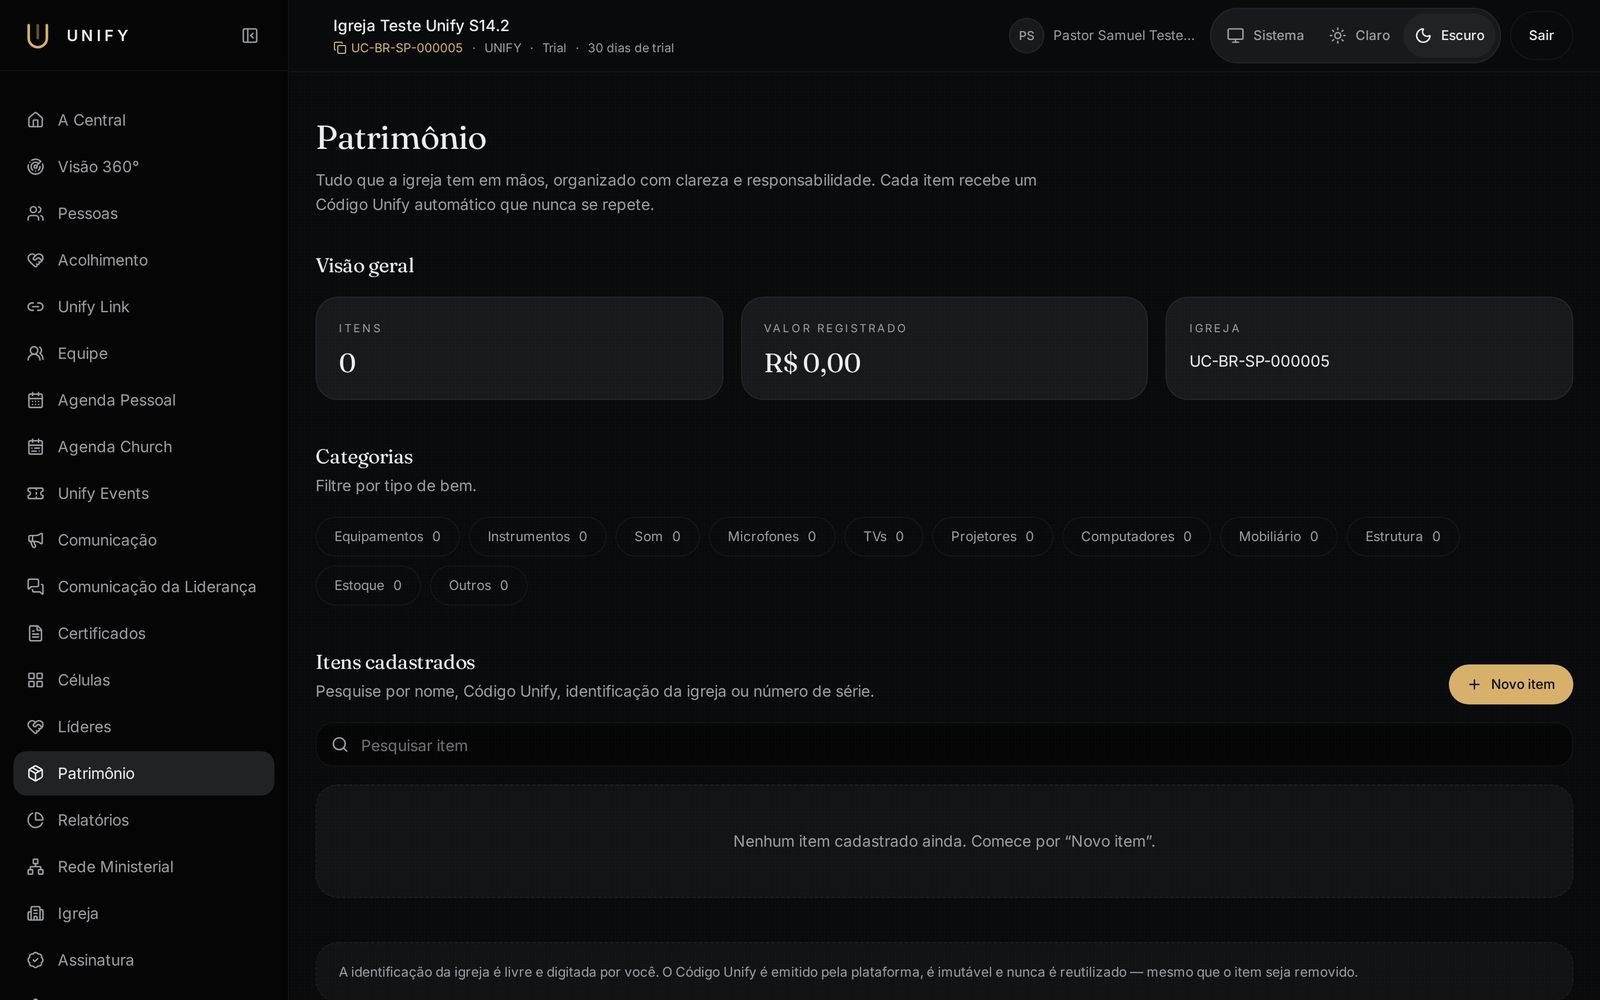The height and width of the screenshot is (1000, 1600).
Task: Click the Relatórios pie chart icon
Action: [36, 820]
